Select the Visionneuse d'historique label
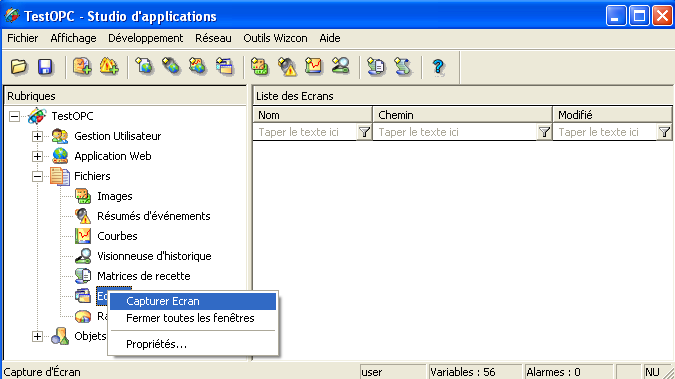Viewport: 675px width, 379px height. tap(155, 256)
